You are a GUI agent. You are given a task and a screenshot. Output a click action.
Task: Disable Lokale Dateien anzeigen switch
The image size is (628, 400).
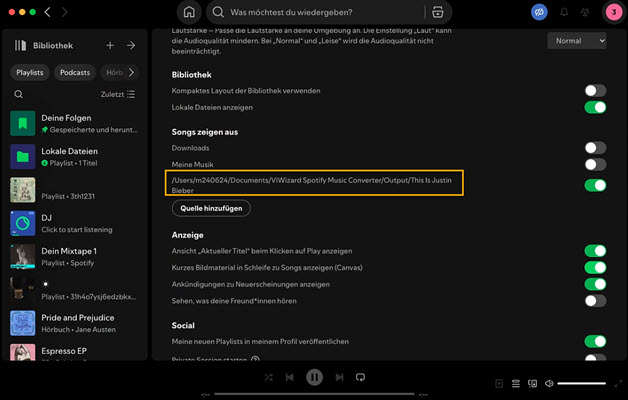coord(595,107)
